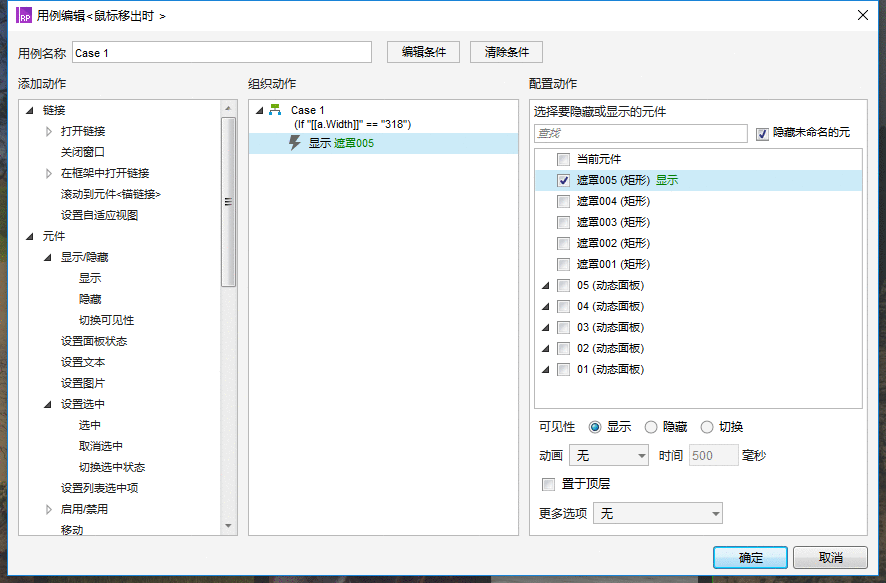Expand the 01 (动态面板) tree arrow
The width and height of the screenshot is (886, 583).
point(546,369)
